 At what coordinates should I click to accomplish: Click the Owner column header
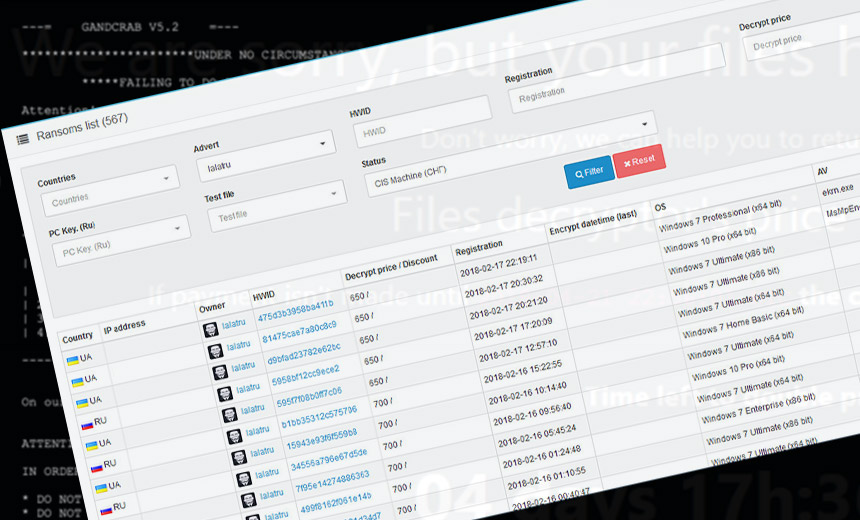pos(212,307)
